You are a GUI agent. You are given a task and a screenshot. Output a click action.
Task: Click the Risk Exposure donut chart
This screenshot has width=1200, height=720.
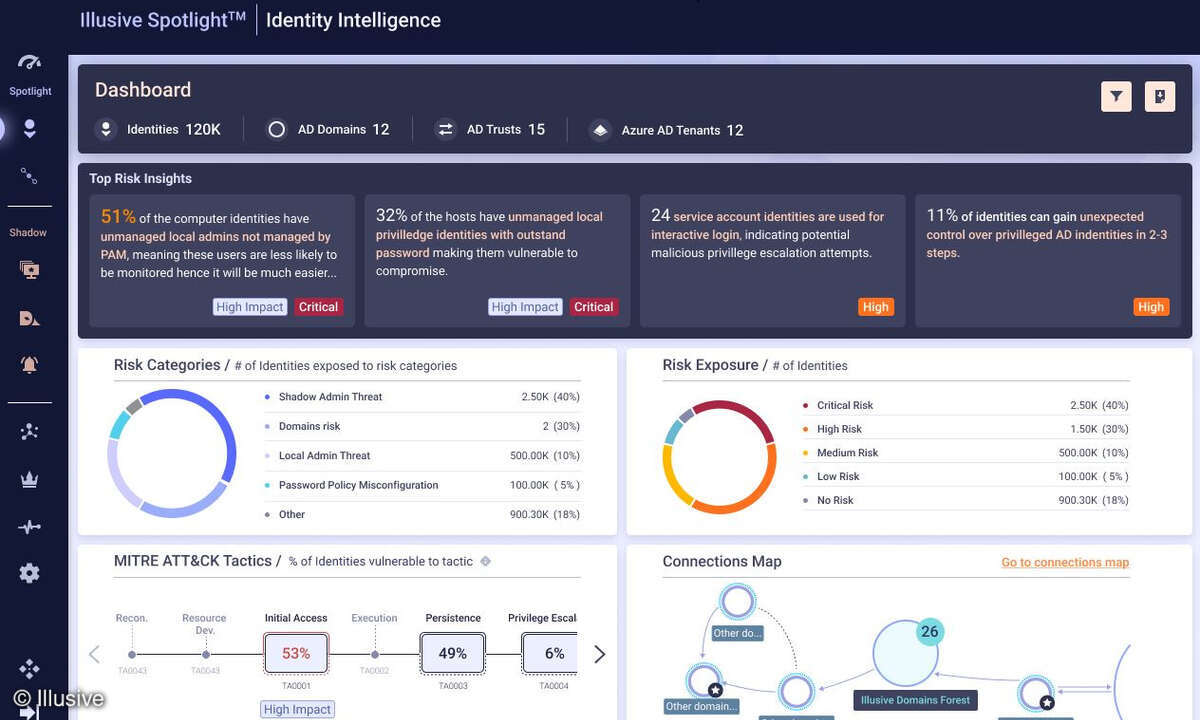pyautogui.click(x=720, y=457)
